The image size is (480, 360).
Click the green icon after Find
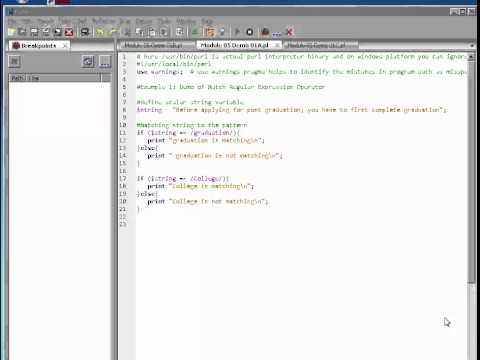point(195,32)
